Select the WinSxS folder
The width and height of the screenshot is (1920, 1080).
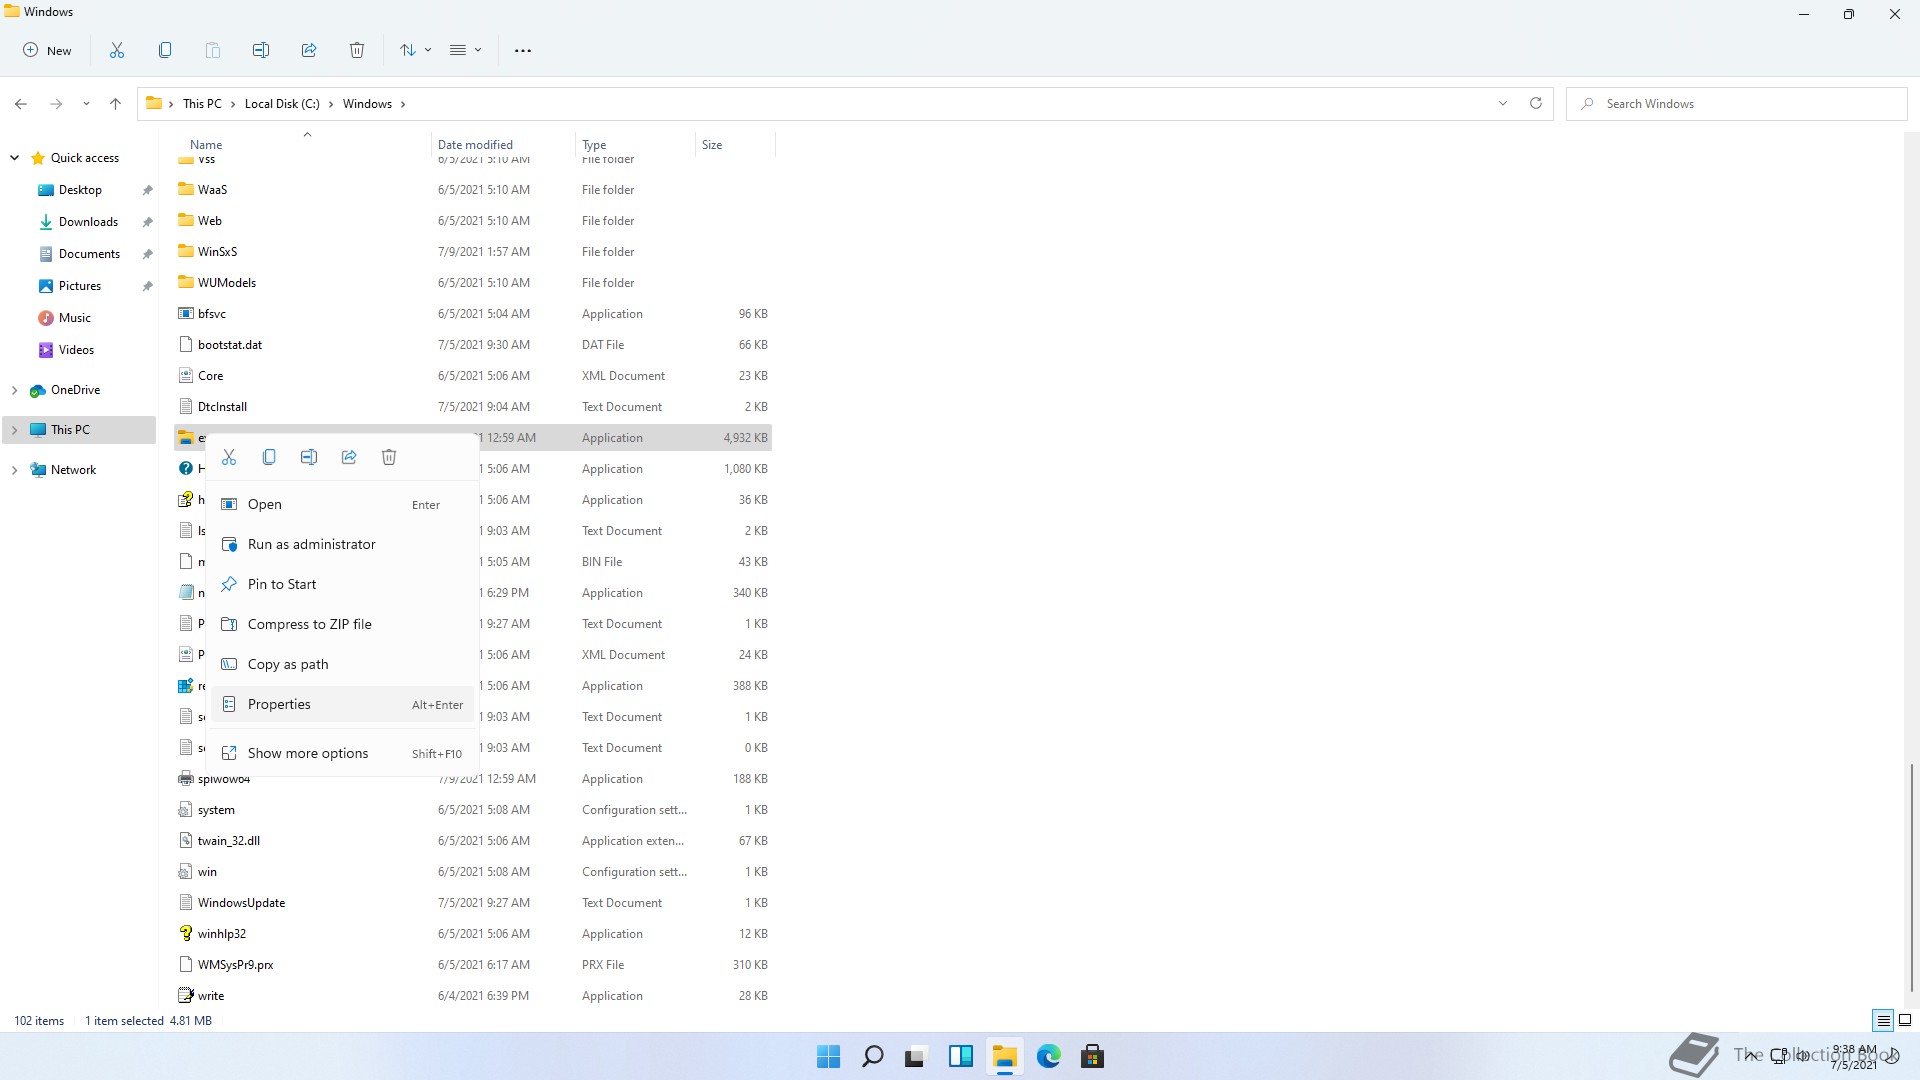pos(473,252)
